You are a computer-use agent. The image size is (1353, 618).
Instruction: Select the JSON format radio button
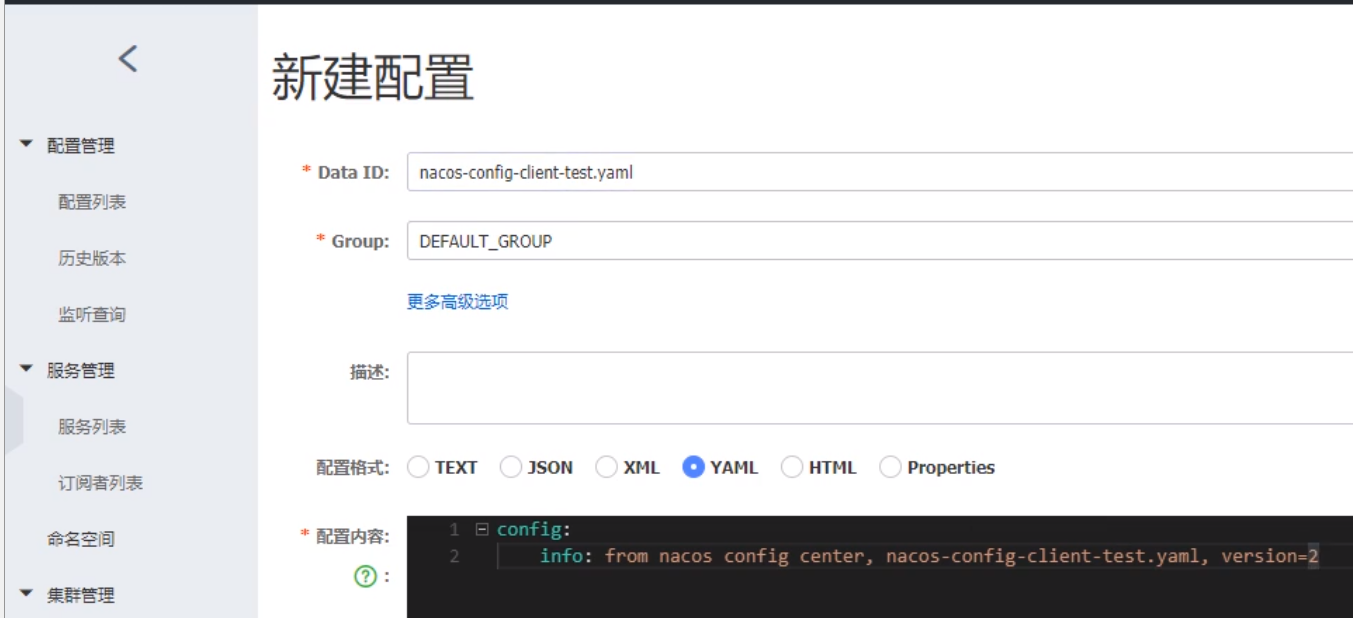click(x=511, y=467)
